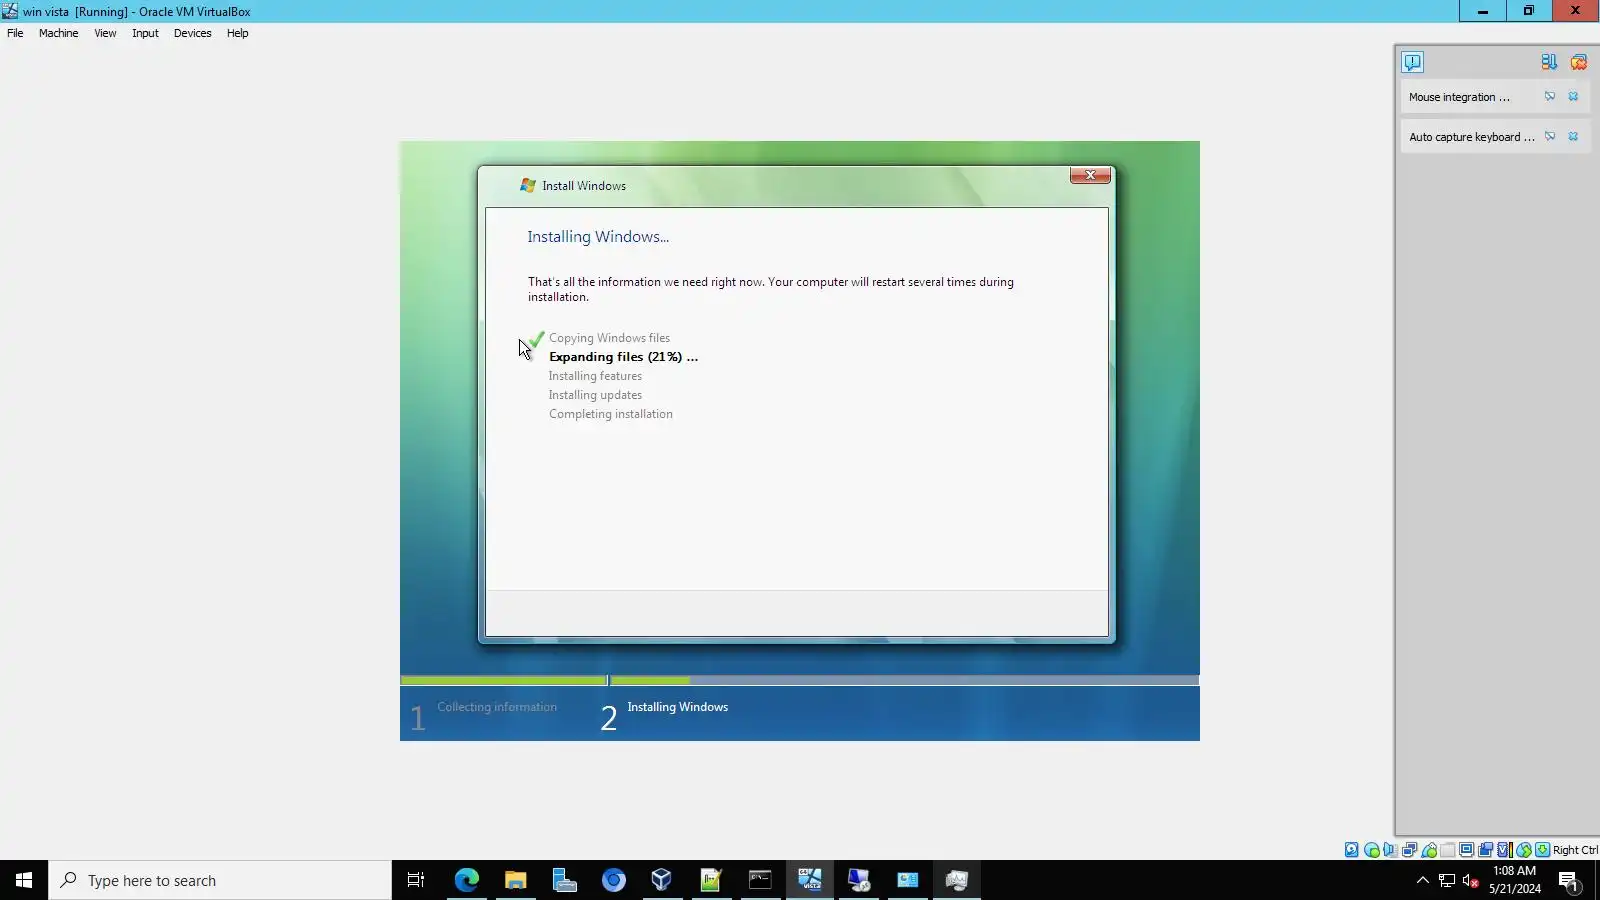The image size is (1600, 900).
Task: Click the network adapter status icon
Action: pos(1410,850)
